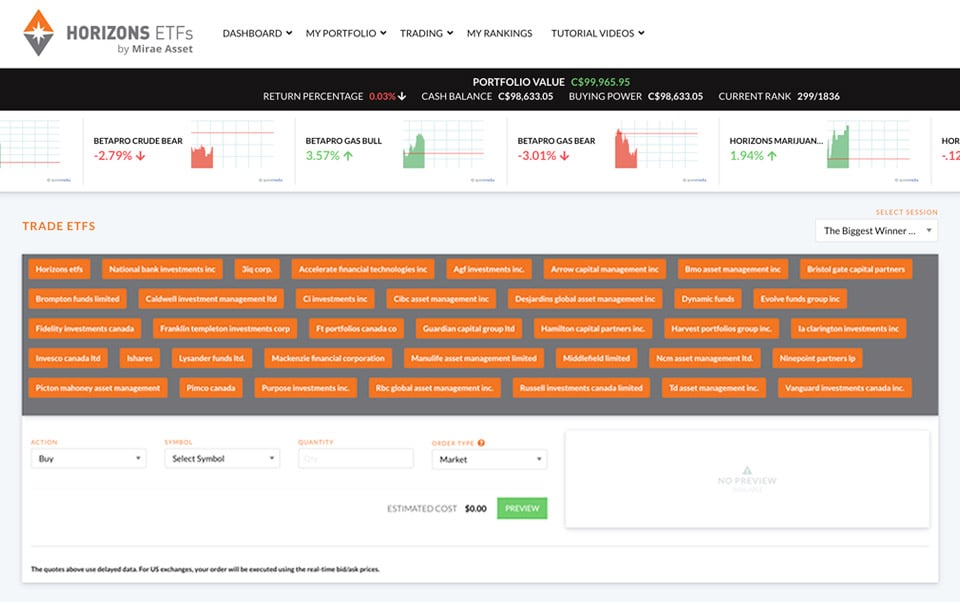This screenshot has height=602, width=960.
Task: Open the Tutorial Videos menu
Action: (598, 33)
